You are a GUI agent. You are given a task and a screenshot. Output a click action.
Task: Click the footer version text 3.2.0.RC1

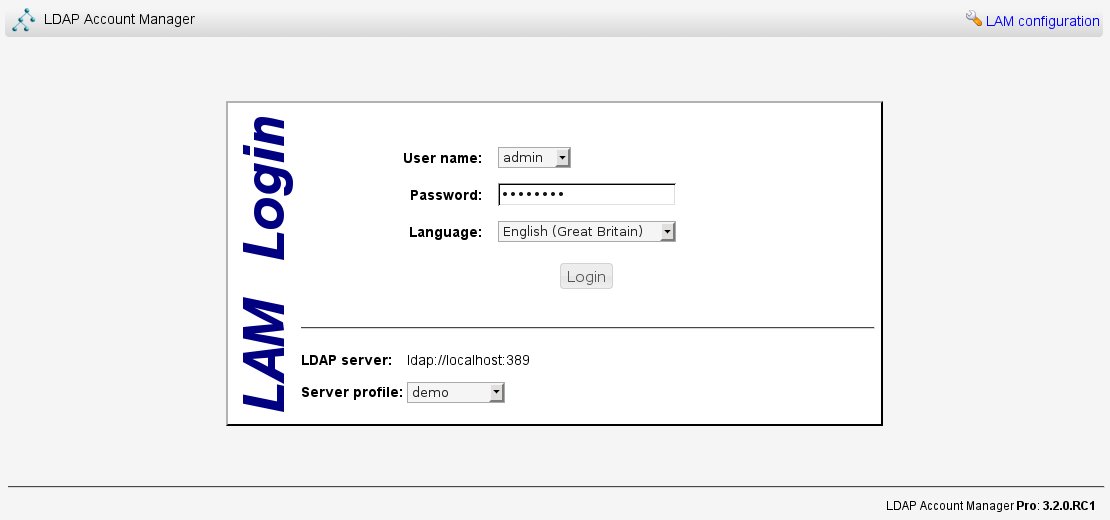[1068, 506]
